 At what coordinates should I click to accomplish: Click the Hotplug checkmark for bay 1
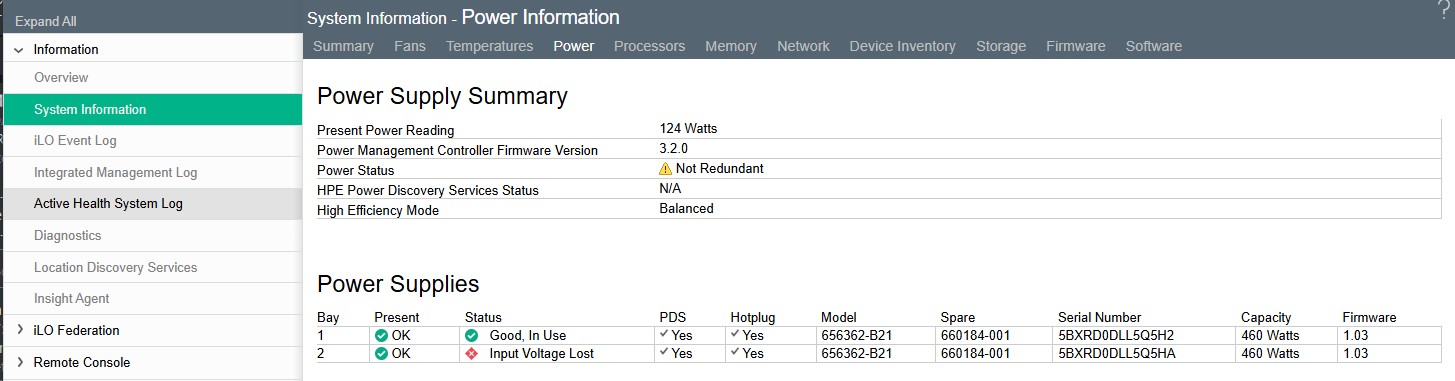(735, 335)
